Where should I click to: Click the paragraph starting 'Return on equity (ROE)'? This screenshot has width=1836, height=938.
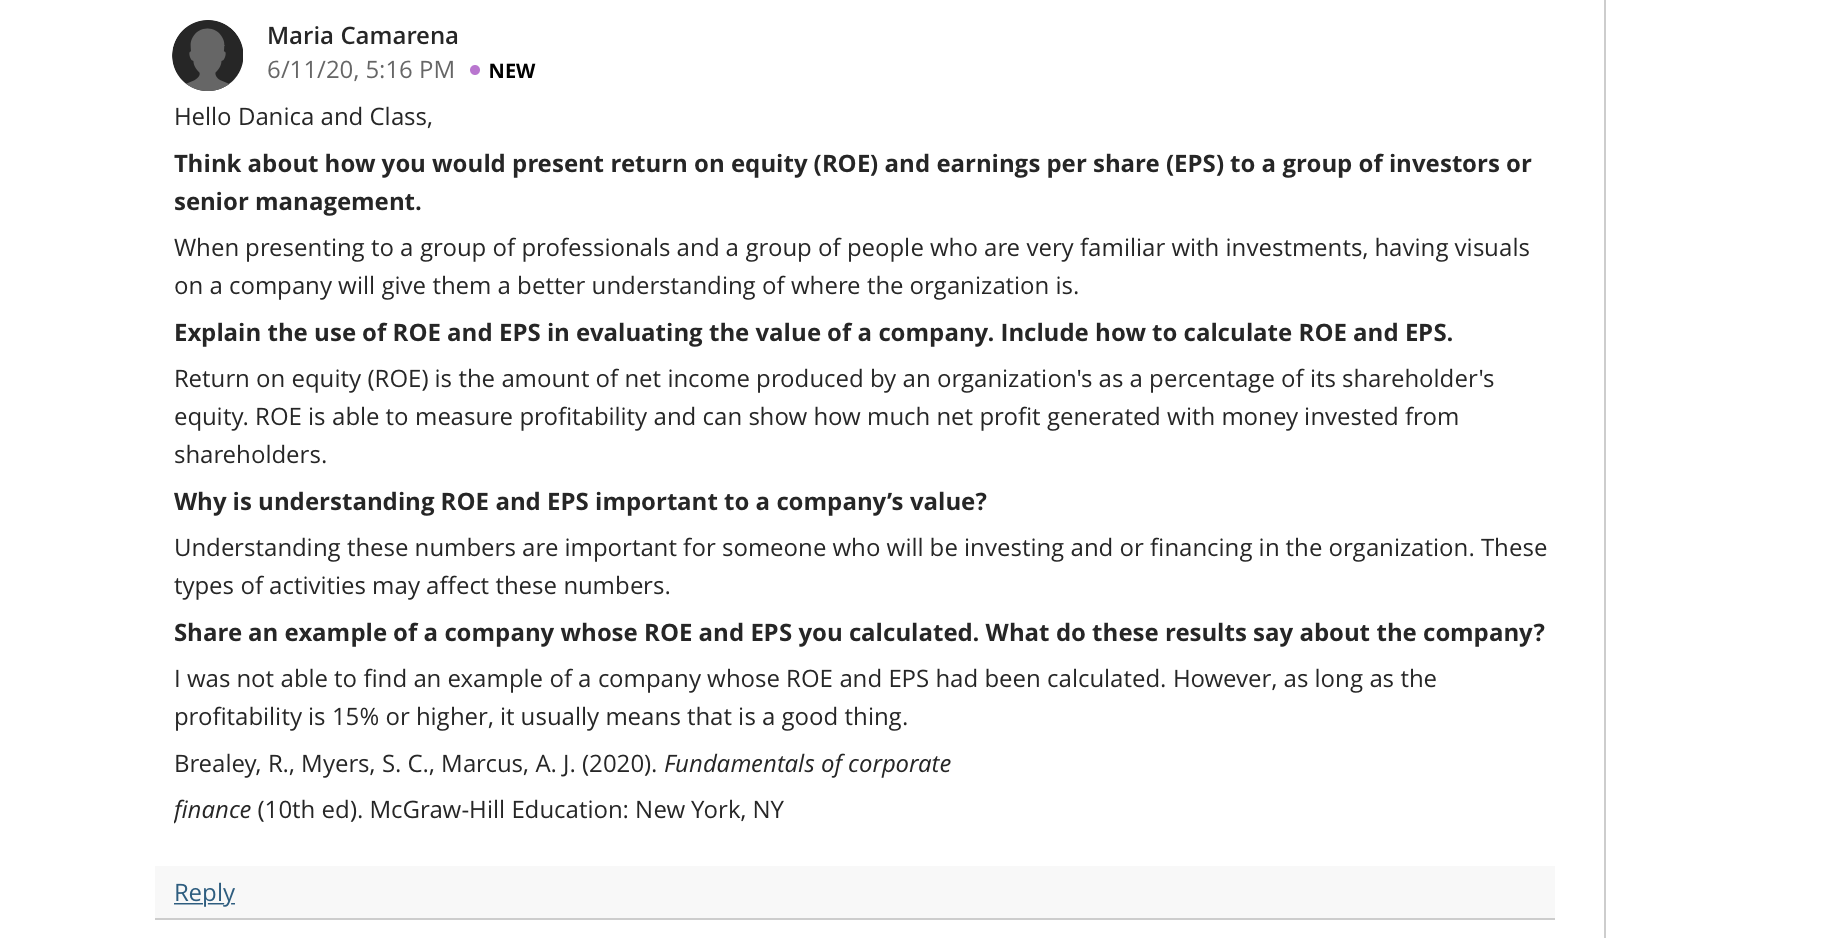point(834,416)
